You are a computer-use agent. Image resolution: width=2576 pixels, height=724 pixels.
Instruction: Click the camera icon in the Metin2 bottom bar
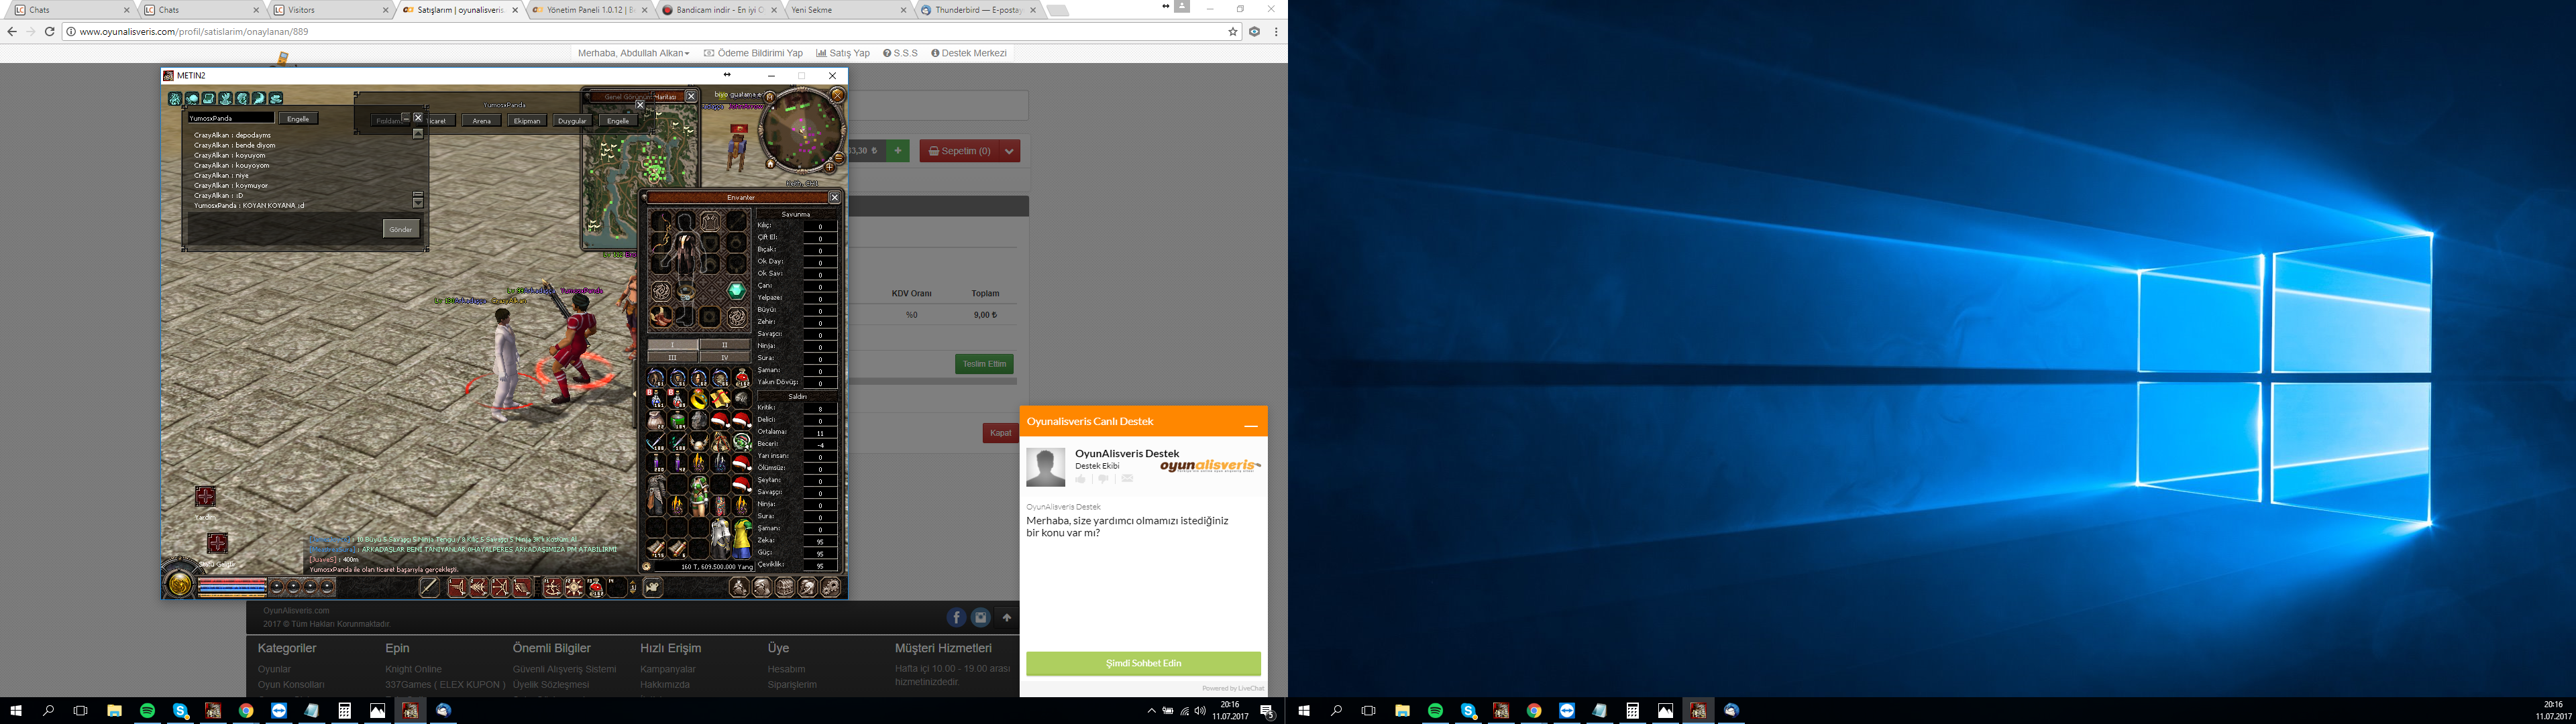click(x=653, y=587)
